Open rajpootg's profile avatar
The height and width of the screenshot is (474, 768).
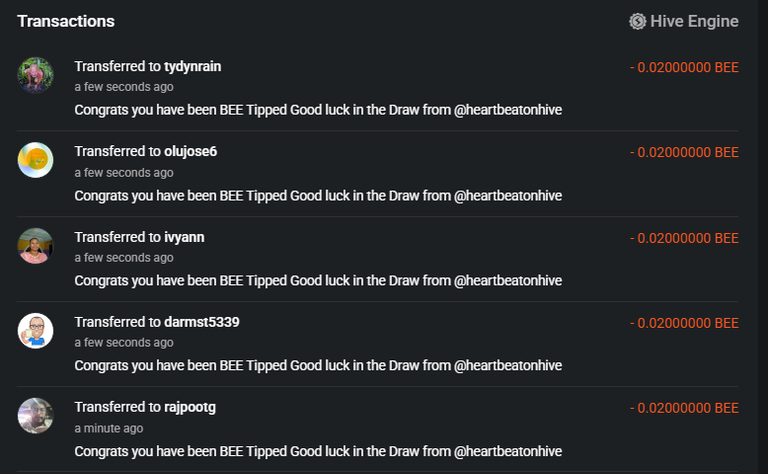click(36, 415)
